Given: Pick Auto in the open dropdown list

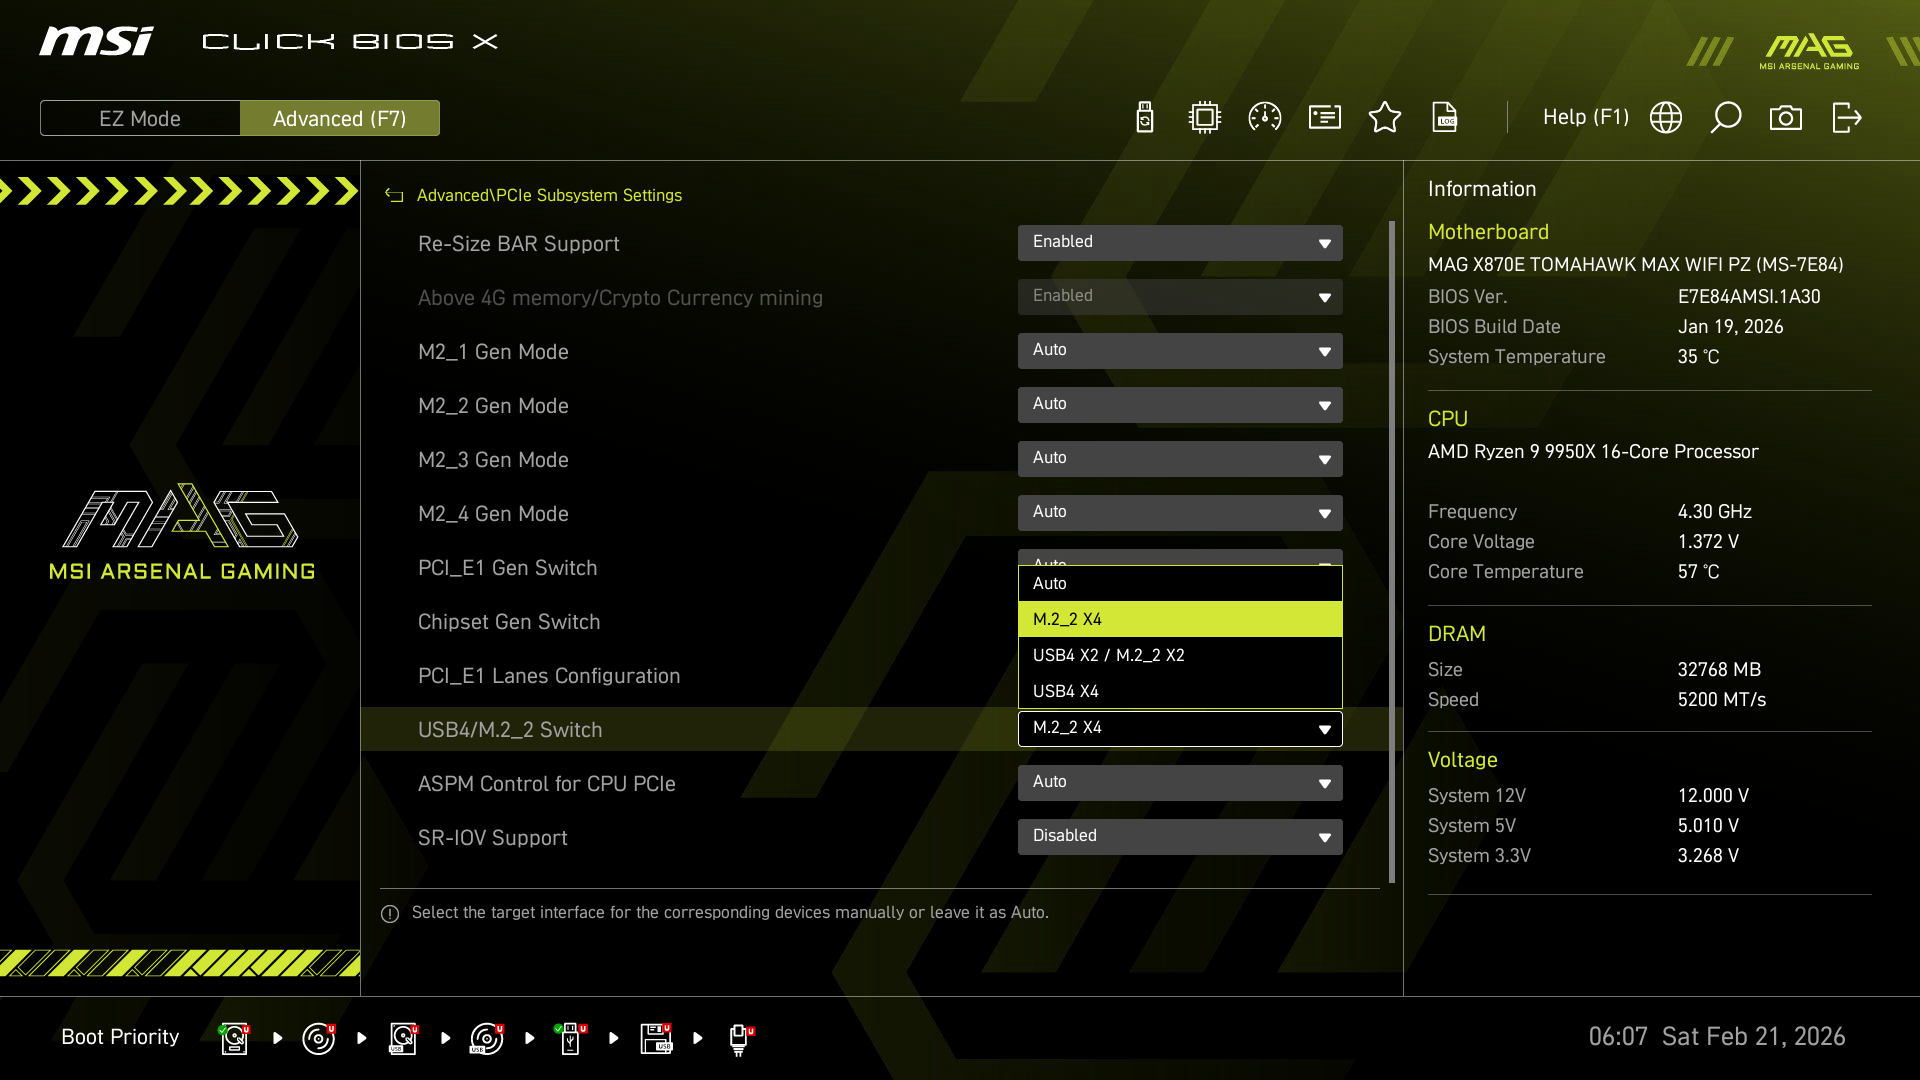Looking at the screenshot, I should (1180, 583).
